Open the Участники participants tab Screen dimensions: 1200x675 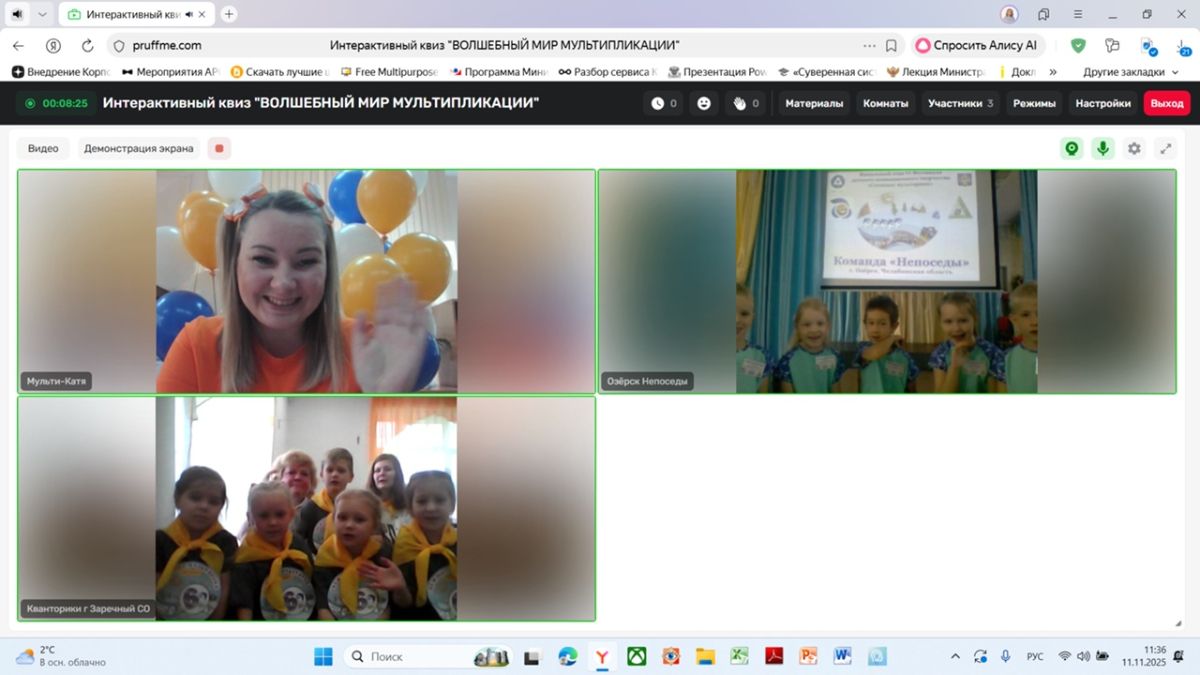pos(960,103)
